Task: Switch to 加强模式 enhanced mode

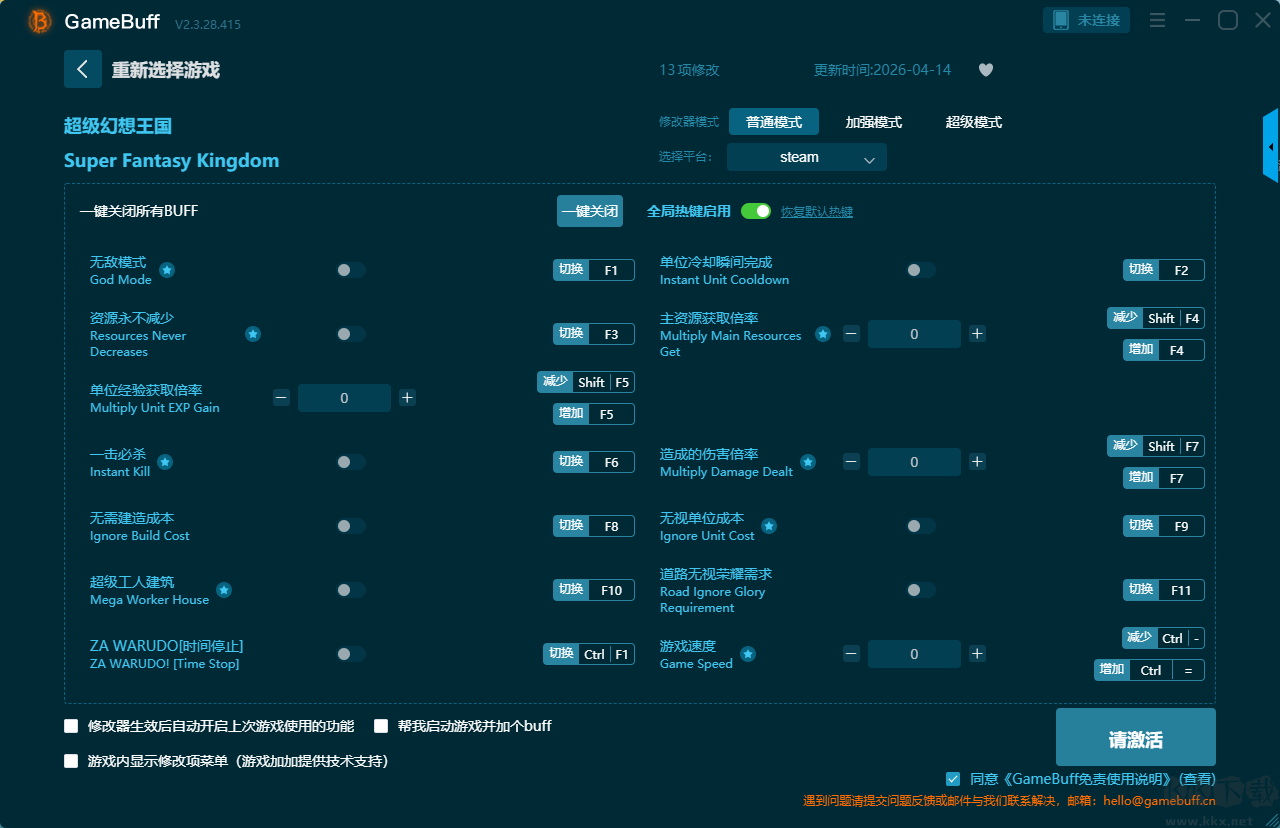Action: (x=874, y=122)
